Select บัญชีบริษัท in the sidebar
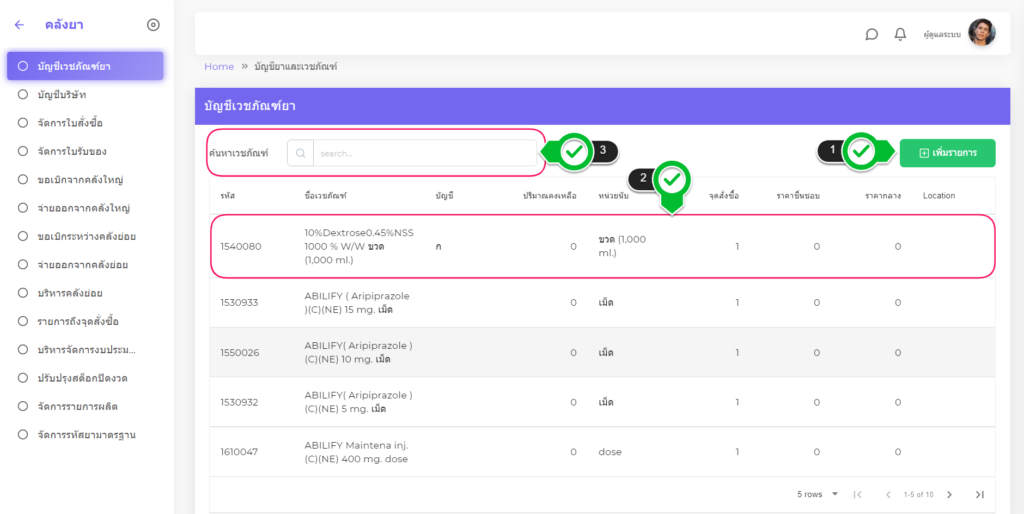Screen dimensions: 1024x514 (62, 95)
